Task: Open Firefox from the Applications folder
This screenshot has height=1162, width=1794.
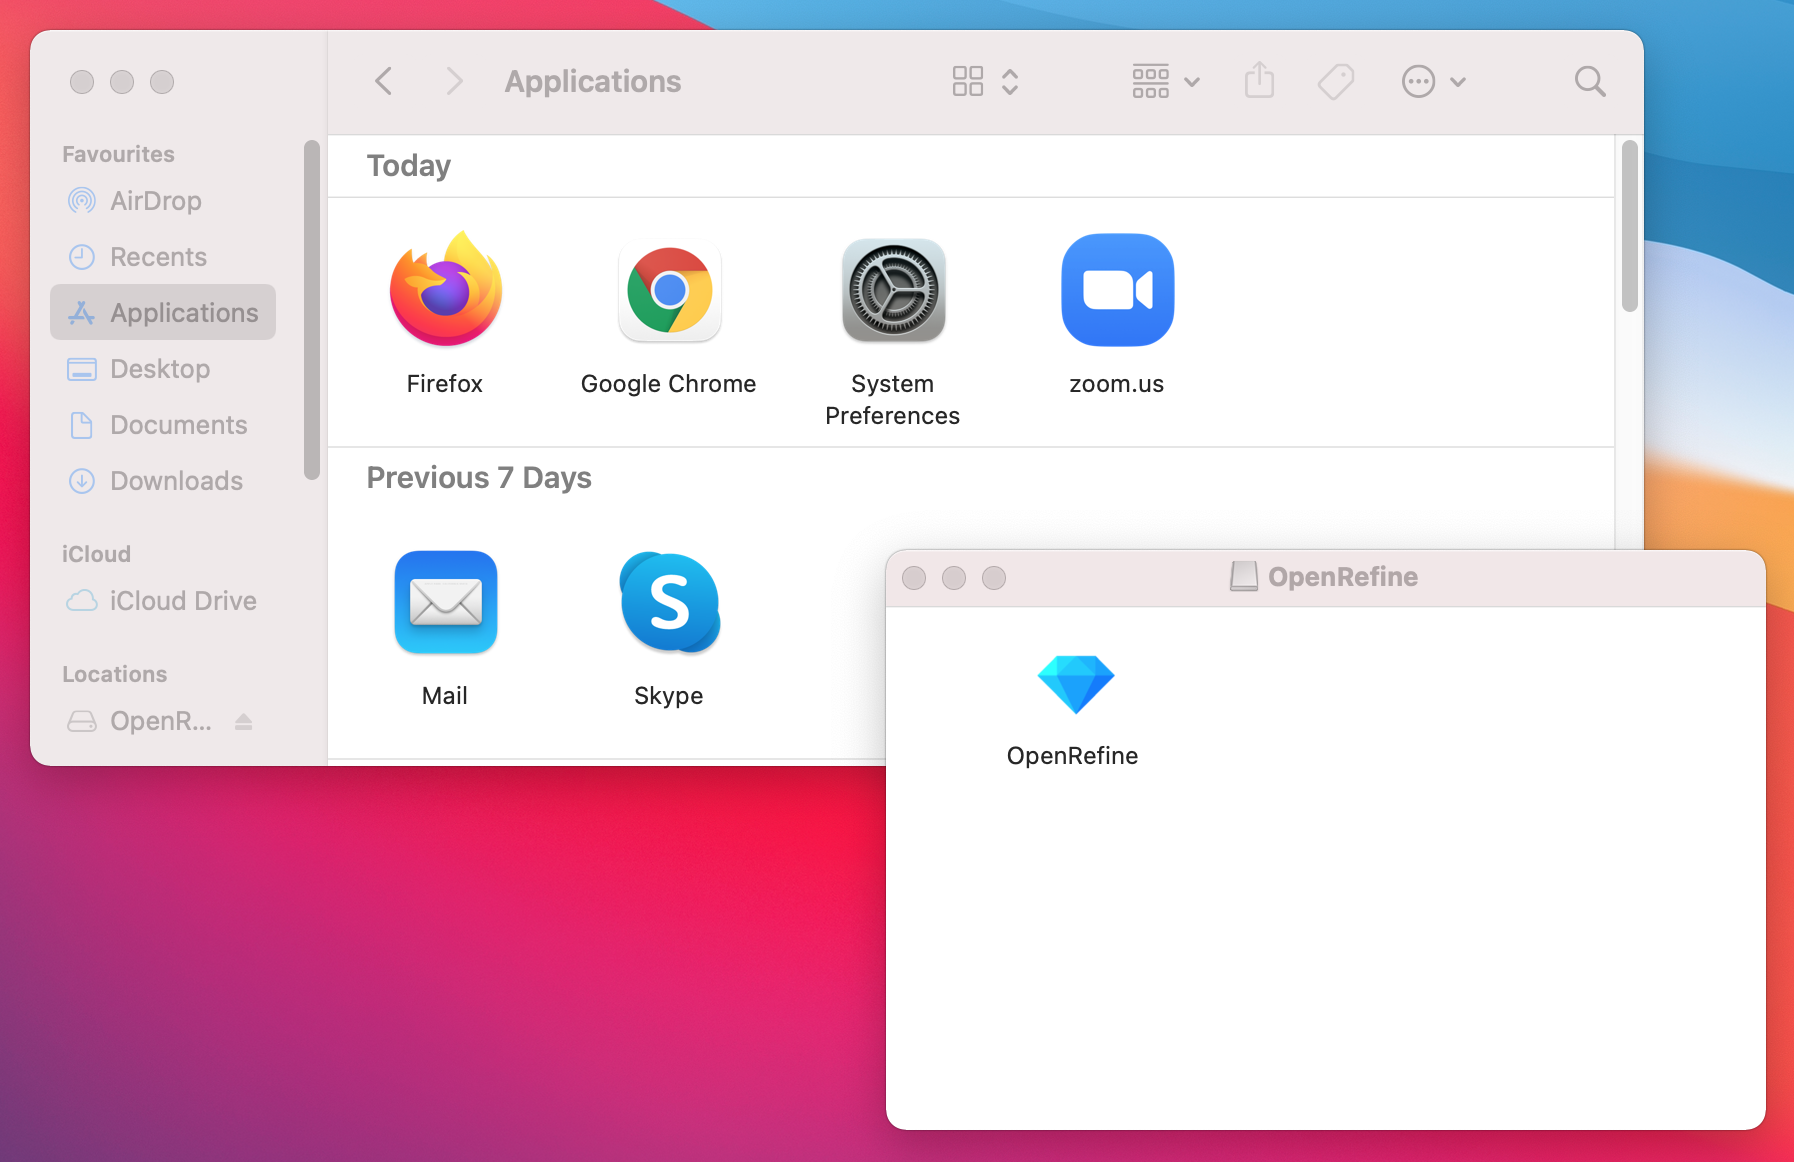Action: click(445, 290)
